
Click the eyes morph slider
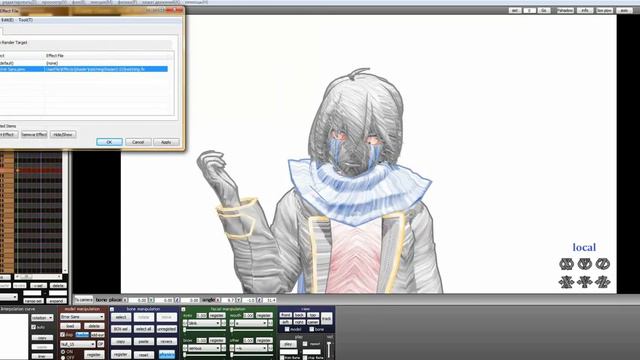pyautogui.click(x=204, y=330)
